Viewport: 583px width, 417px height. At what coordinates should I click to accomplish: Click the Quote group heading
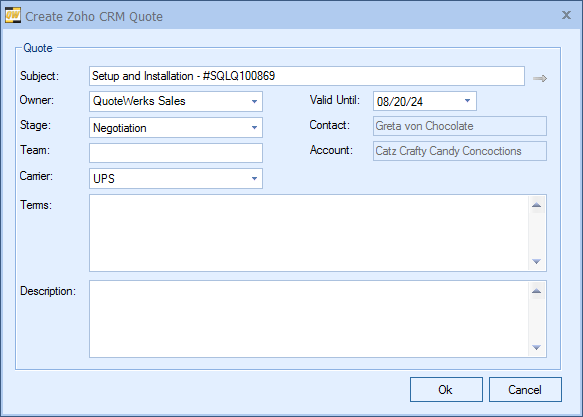pyautogui.click(x=38, y=48)
